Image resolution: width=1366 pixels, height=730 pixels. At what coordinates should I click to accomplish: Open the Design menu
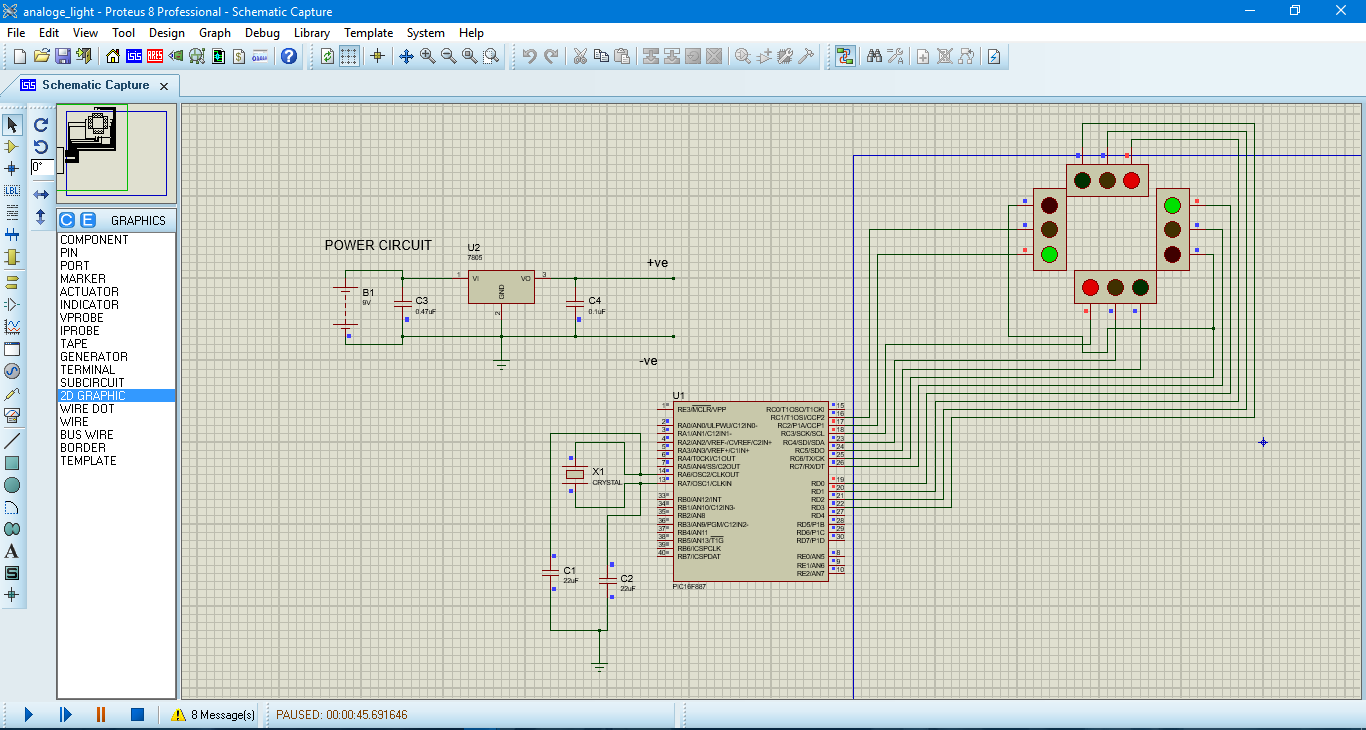[167, 33]
